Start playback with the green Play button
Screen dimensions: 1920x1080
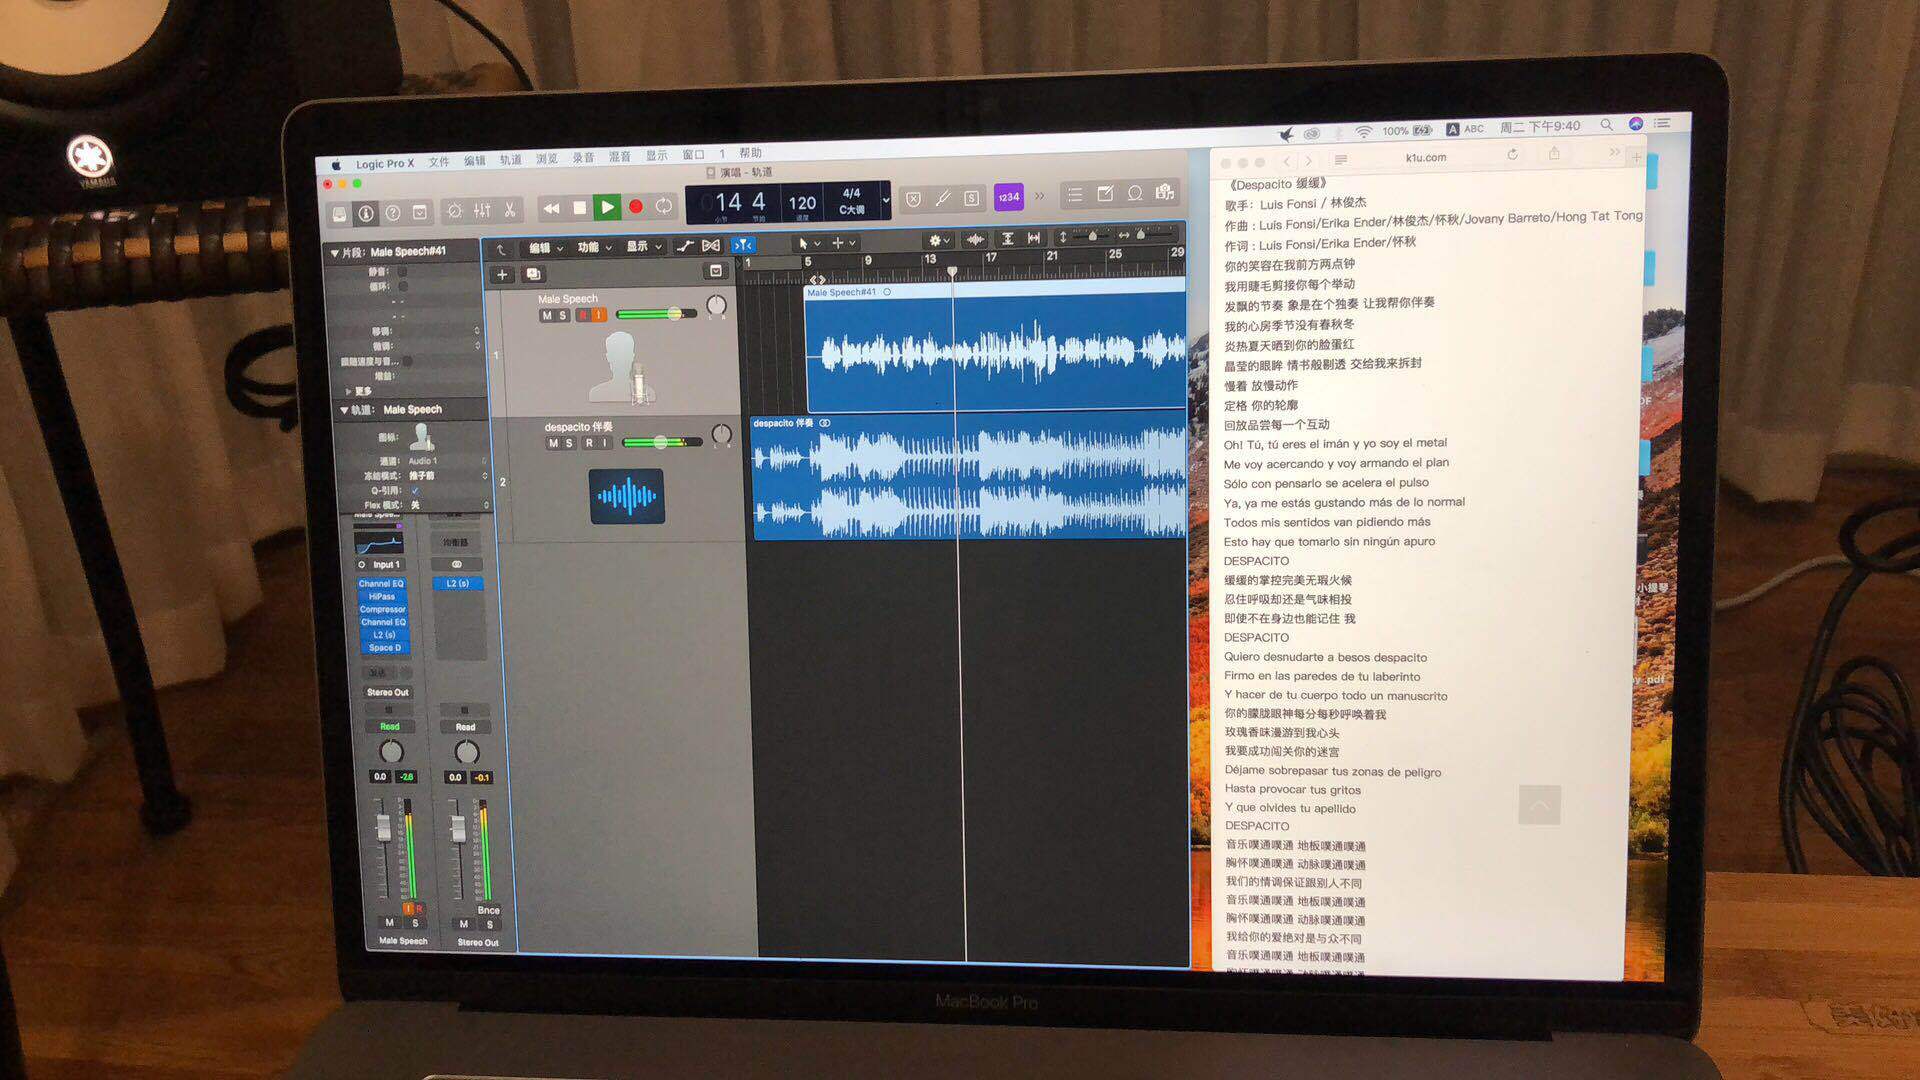(607, 207)
